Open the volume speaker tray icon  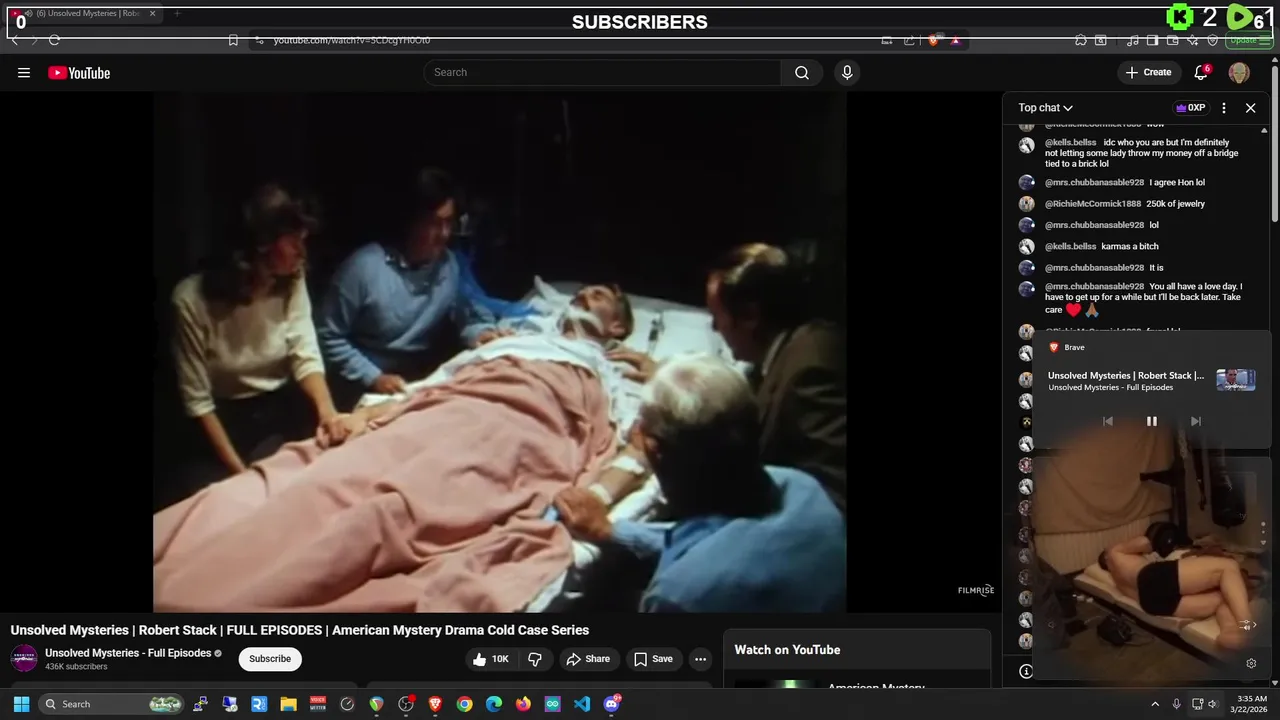(1213, 704)
